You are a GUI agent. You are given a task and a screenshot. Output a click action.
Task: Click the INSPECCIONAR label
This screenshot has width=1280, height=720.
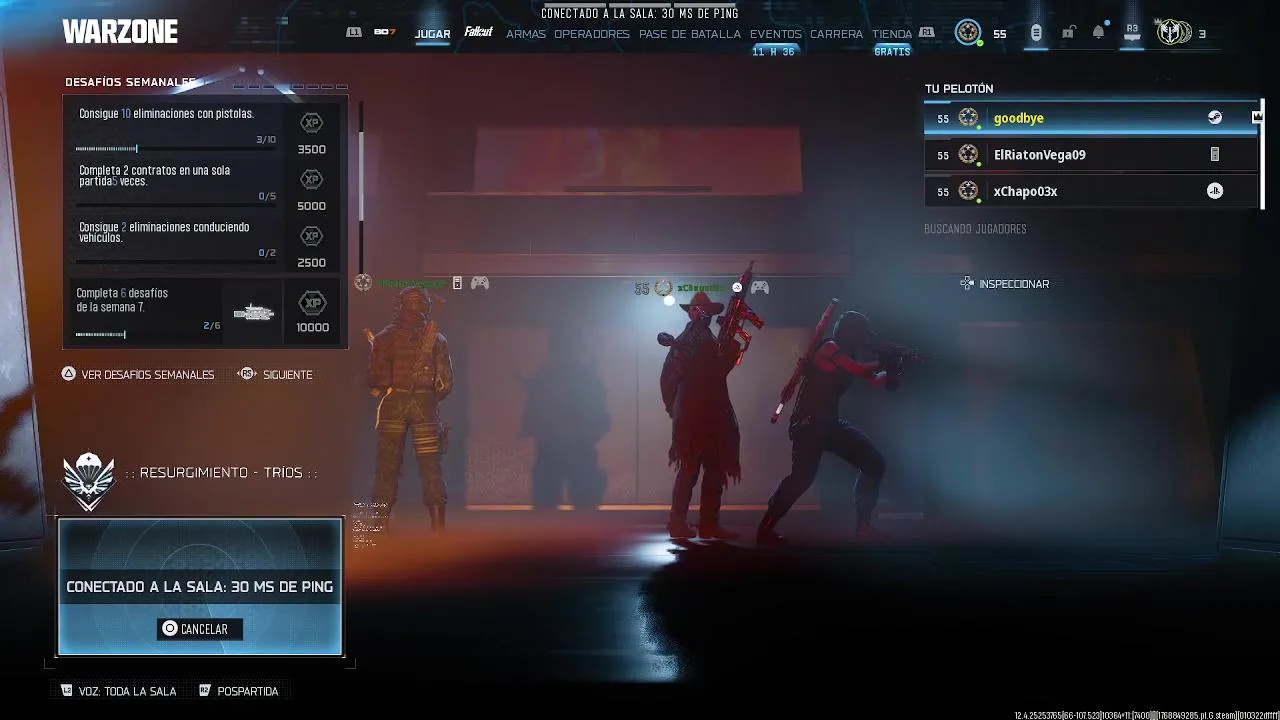1014,284
